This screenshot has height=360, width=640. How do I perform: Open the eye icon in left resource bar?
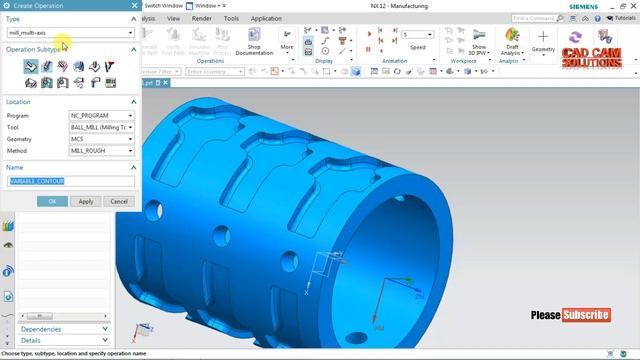click(8, 246)
